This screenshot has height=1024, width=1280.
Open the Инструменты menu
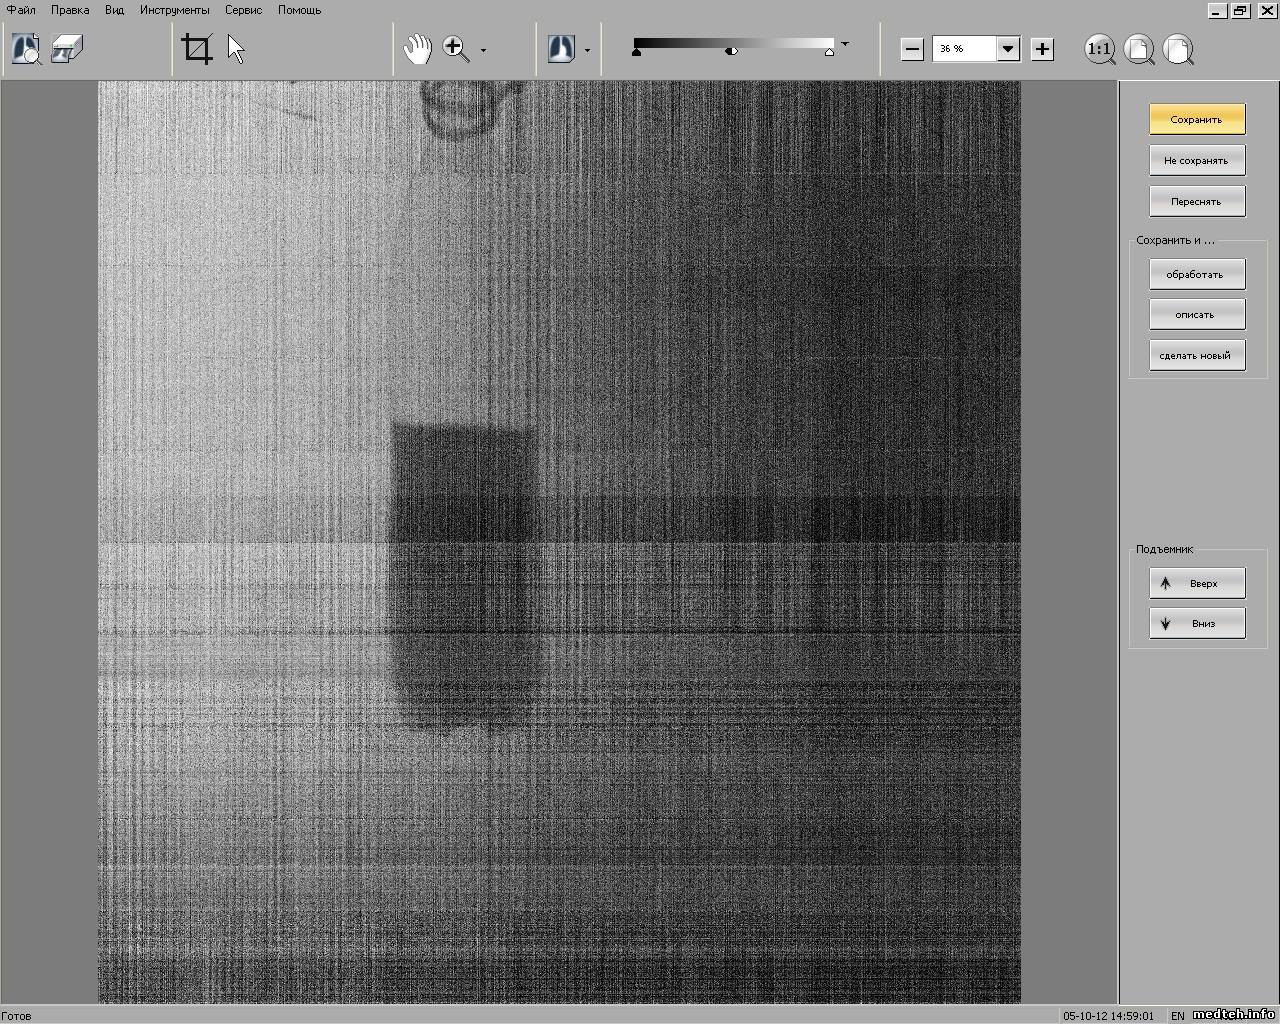[174, 10]
